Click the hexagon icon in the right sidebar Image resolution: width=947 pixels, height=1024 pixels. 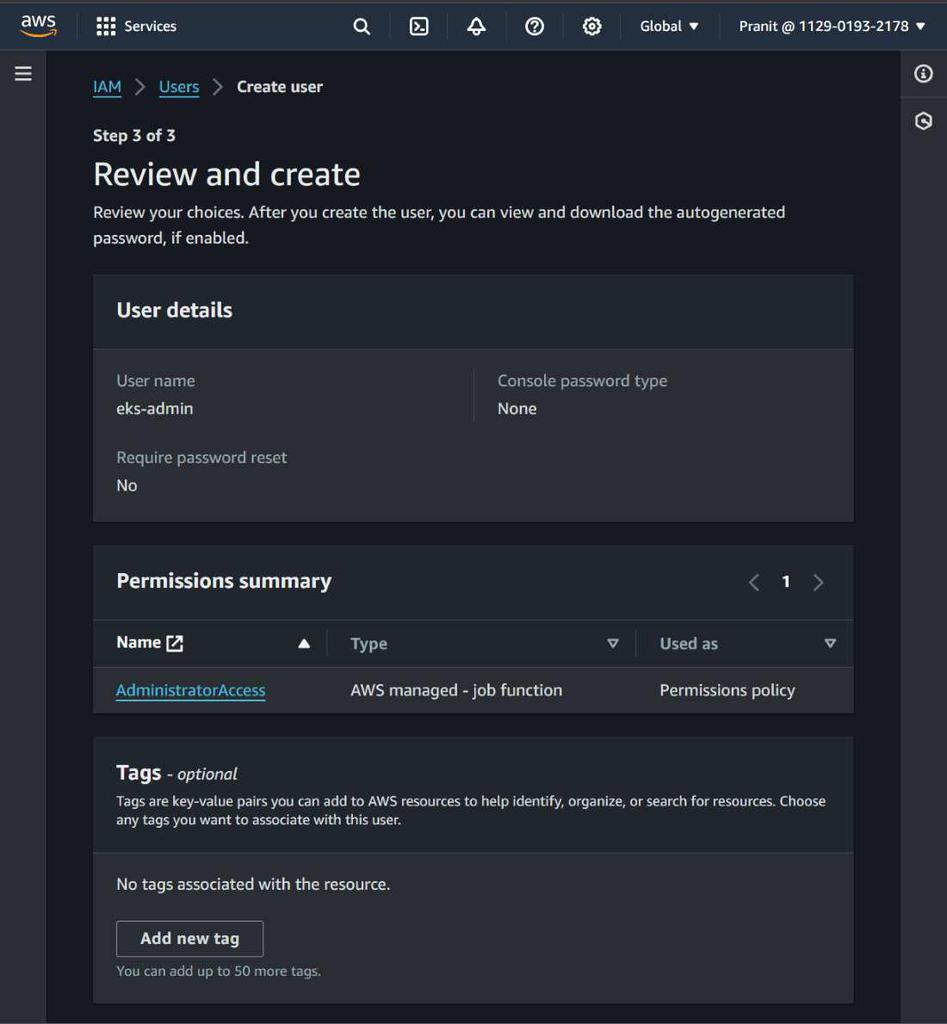pos(922,120)
